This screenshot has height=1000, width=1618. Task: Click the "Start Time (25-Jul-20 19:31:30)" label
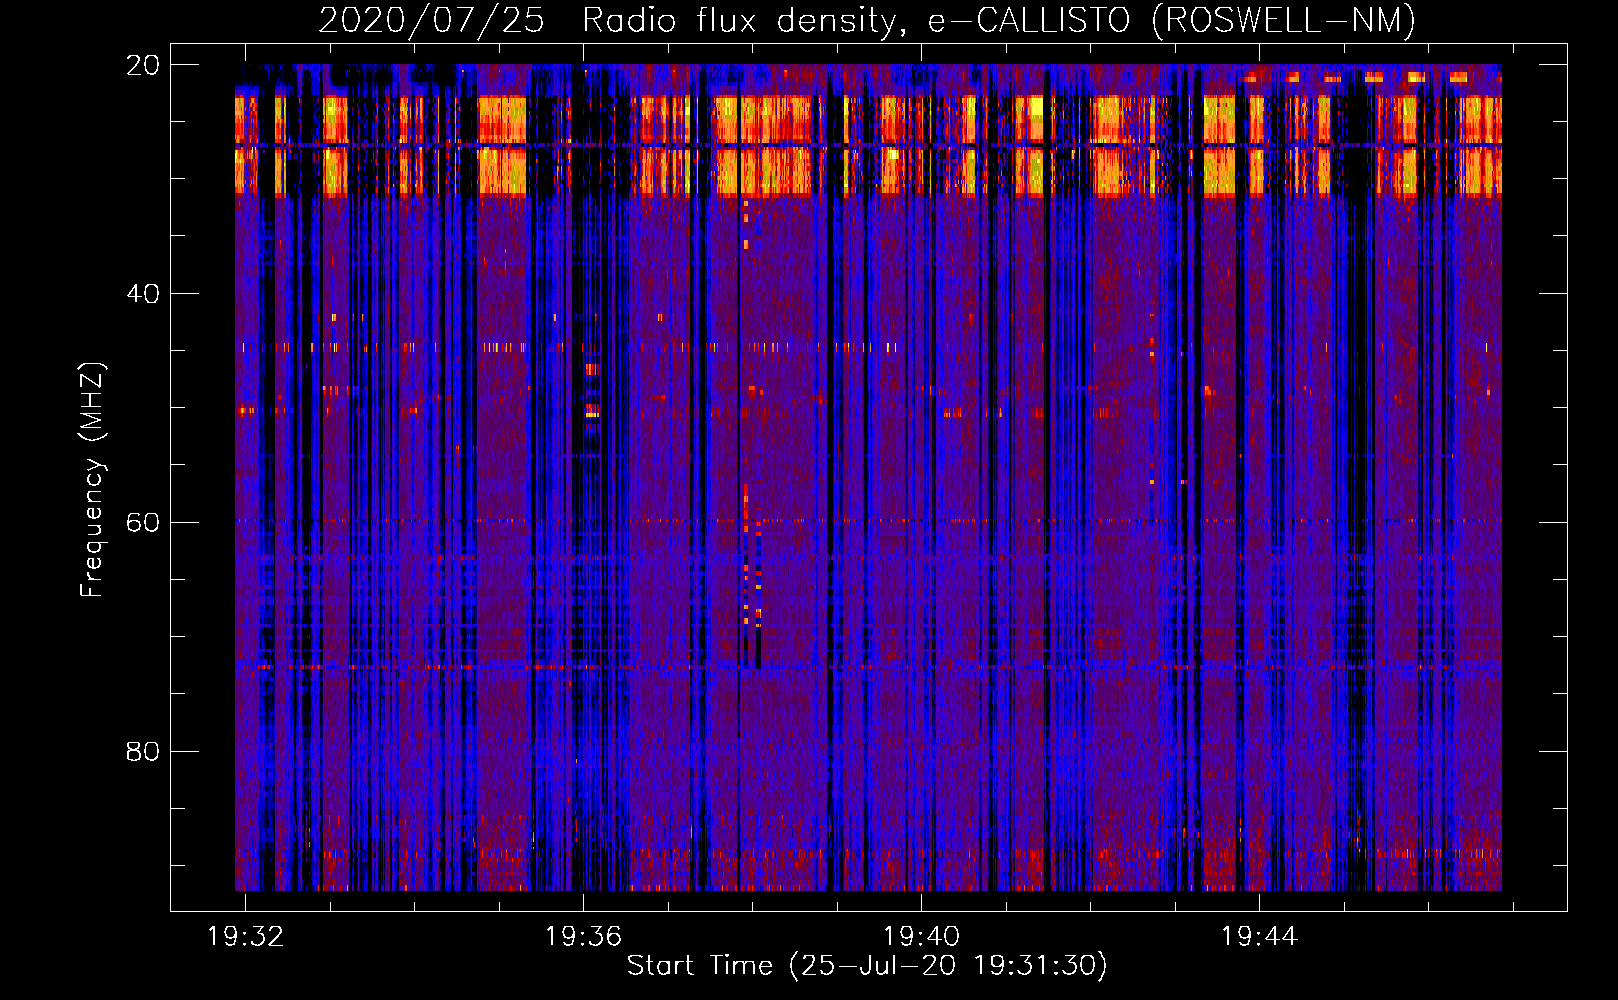click(867, 966)
